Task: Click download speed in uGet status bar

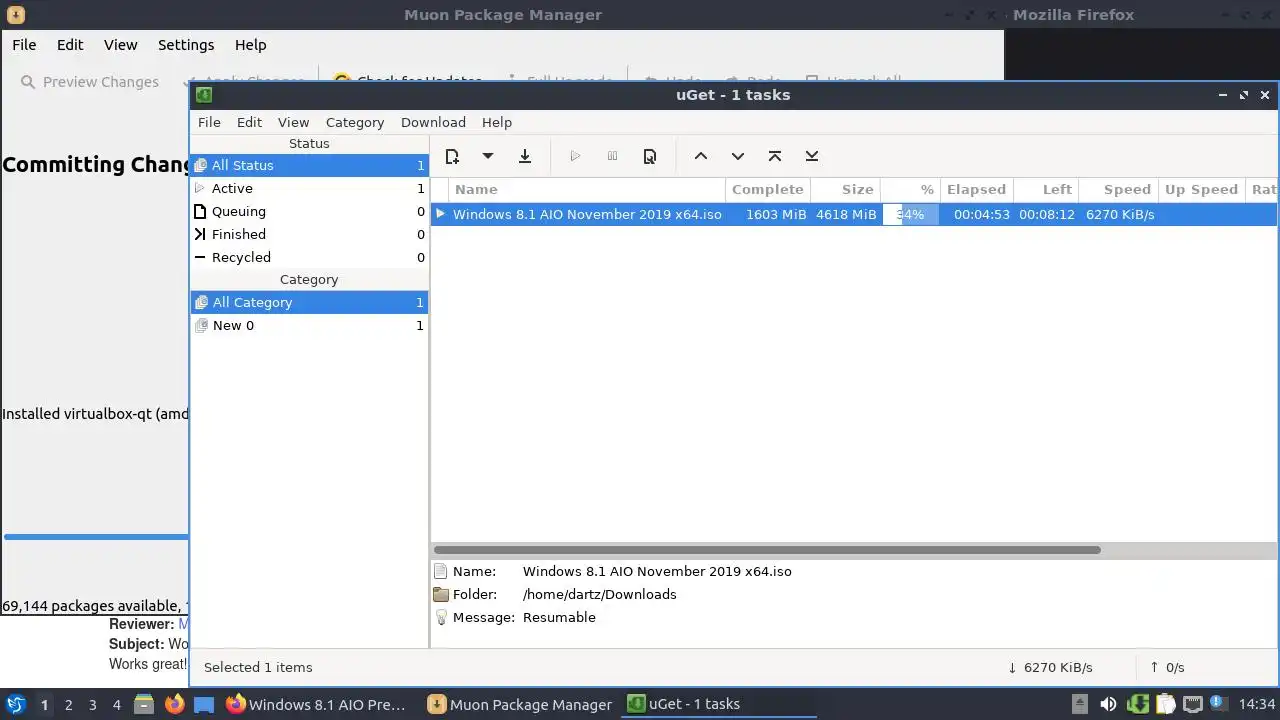Action: [x=1050, y=667]
